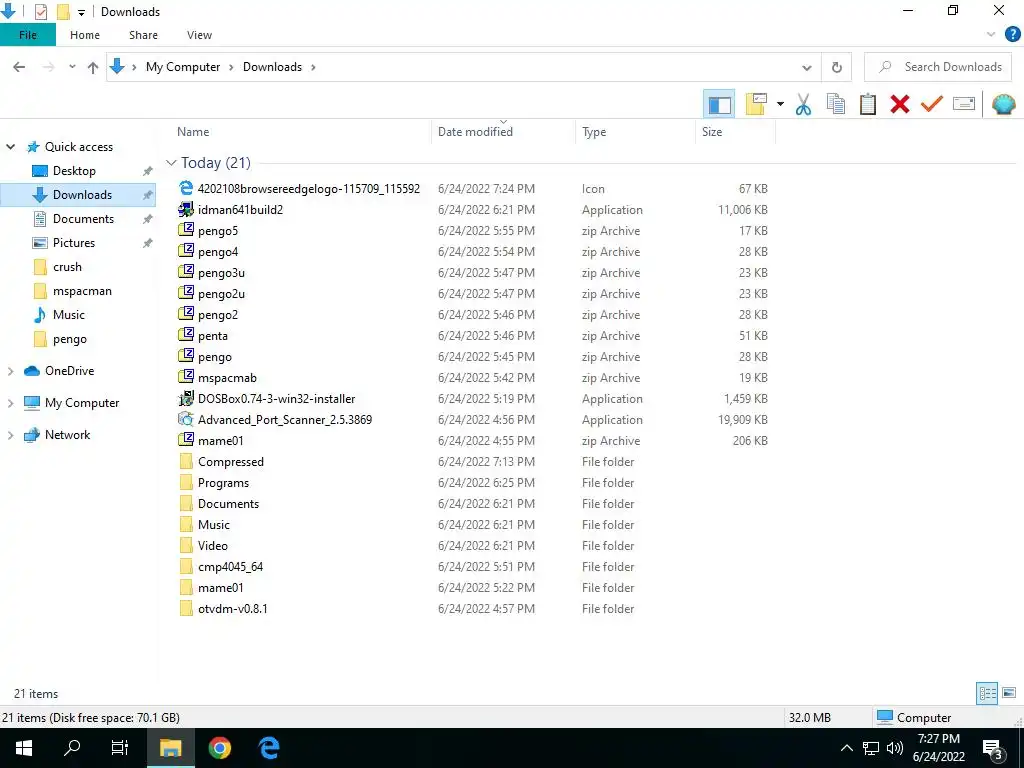Switch to details view in status bar
This screenshot has height=768, width=1024.
click(987, 693)
